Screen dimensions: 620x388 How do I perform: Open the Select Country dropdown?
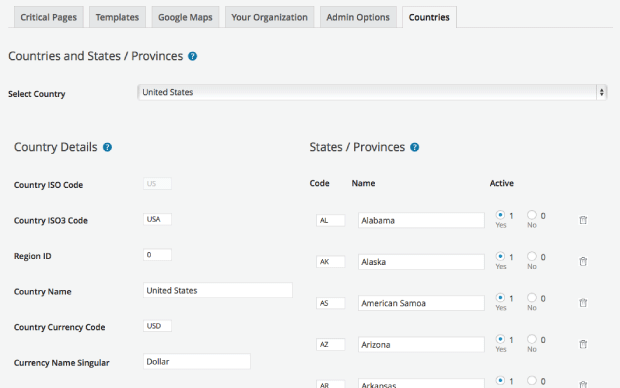click(x=372, y=92)
